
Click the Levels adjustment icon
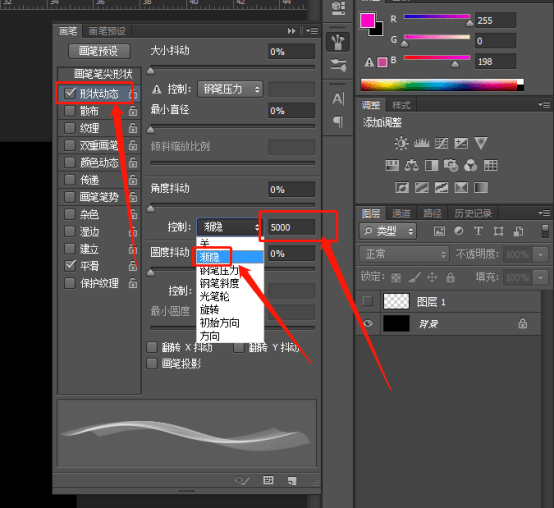click(x=421, y=143)
